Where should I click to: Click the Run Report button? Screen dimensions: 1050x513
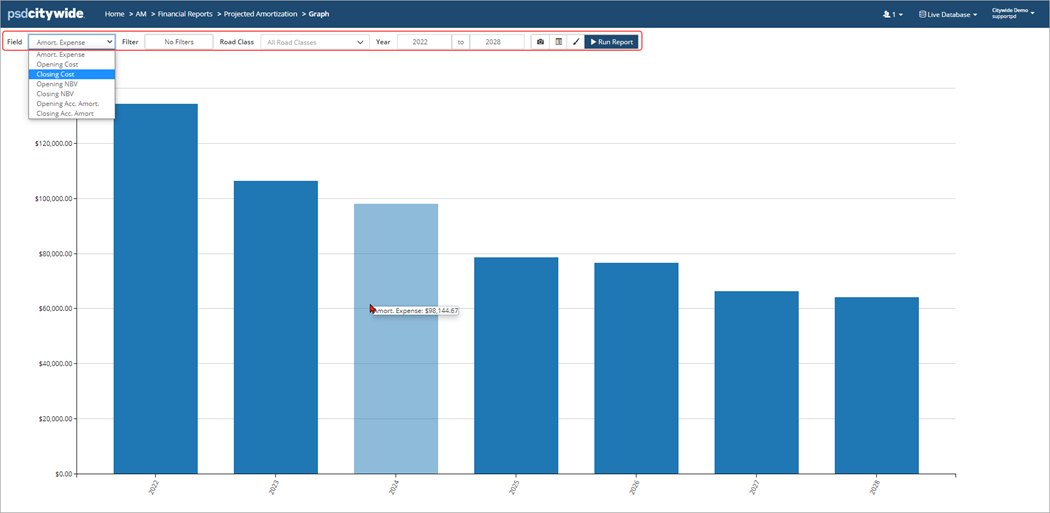click(611, 42)
